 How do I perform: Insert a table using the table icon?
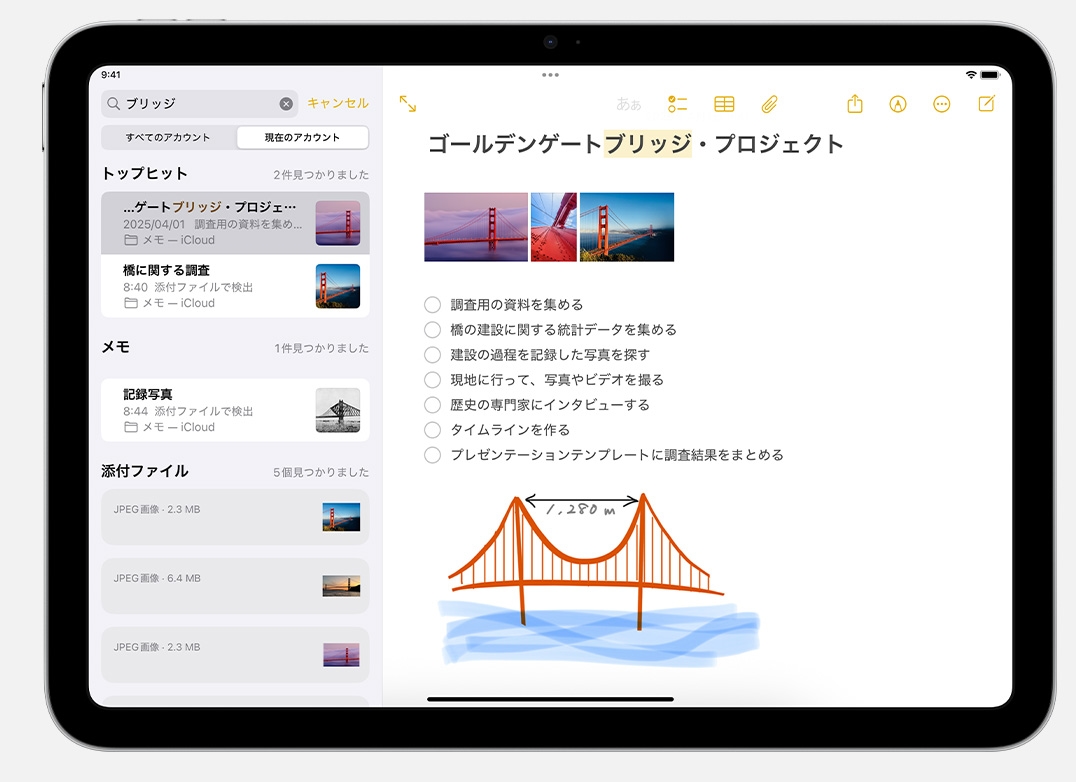[724, 104]
